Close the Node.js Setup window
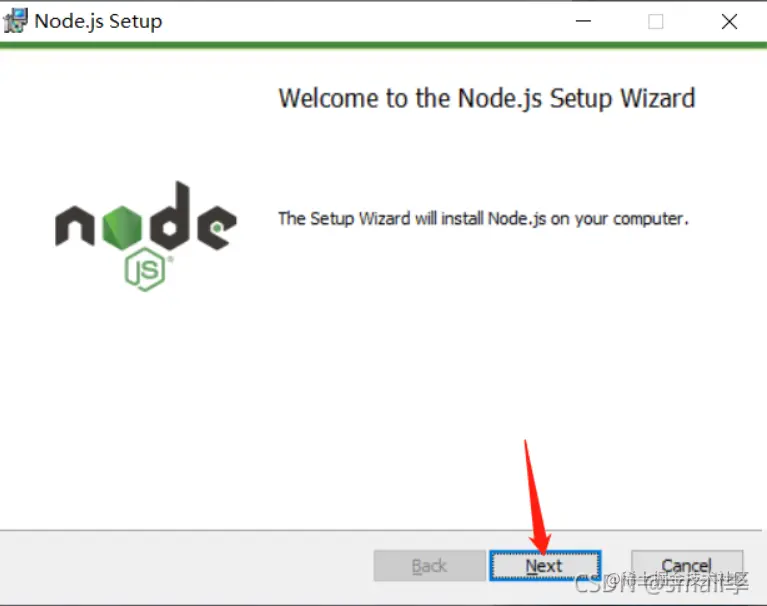The height and width of the screenshot is (606, 767). pyautogui.click(x=729, y=22)
